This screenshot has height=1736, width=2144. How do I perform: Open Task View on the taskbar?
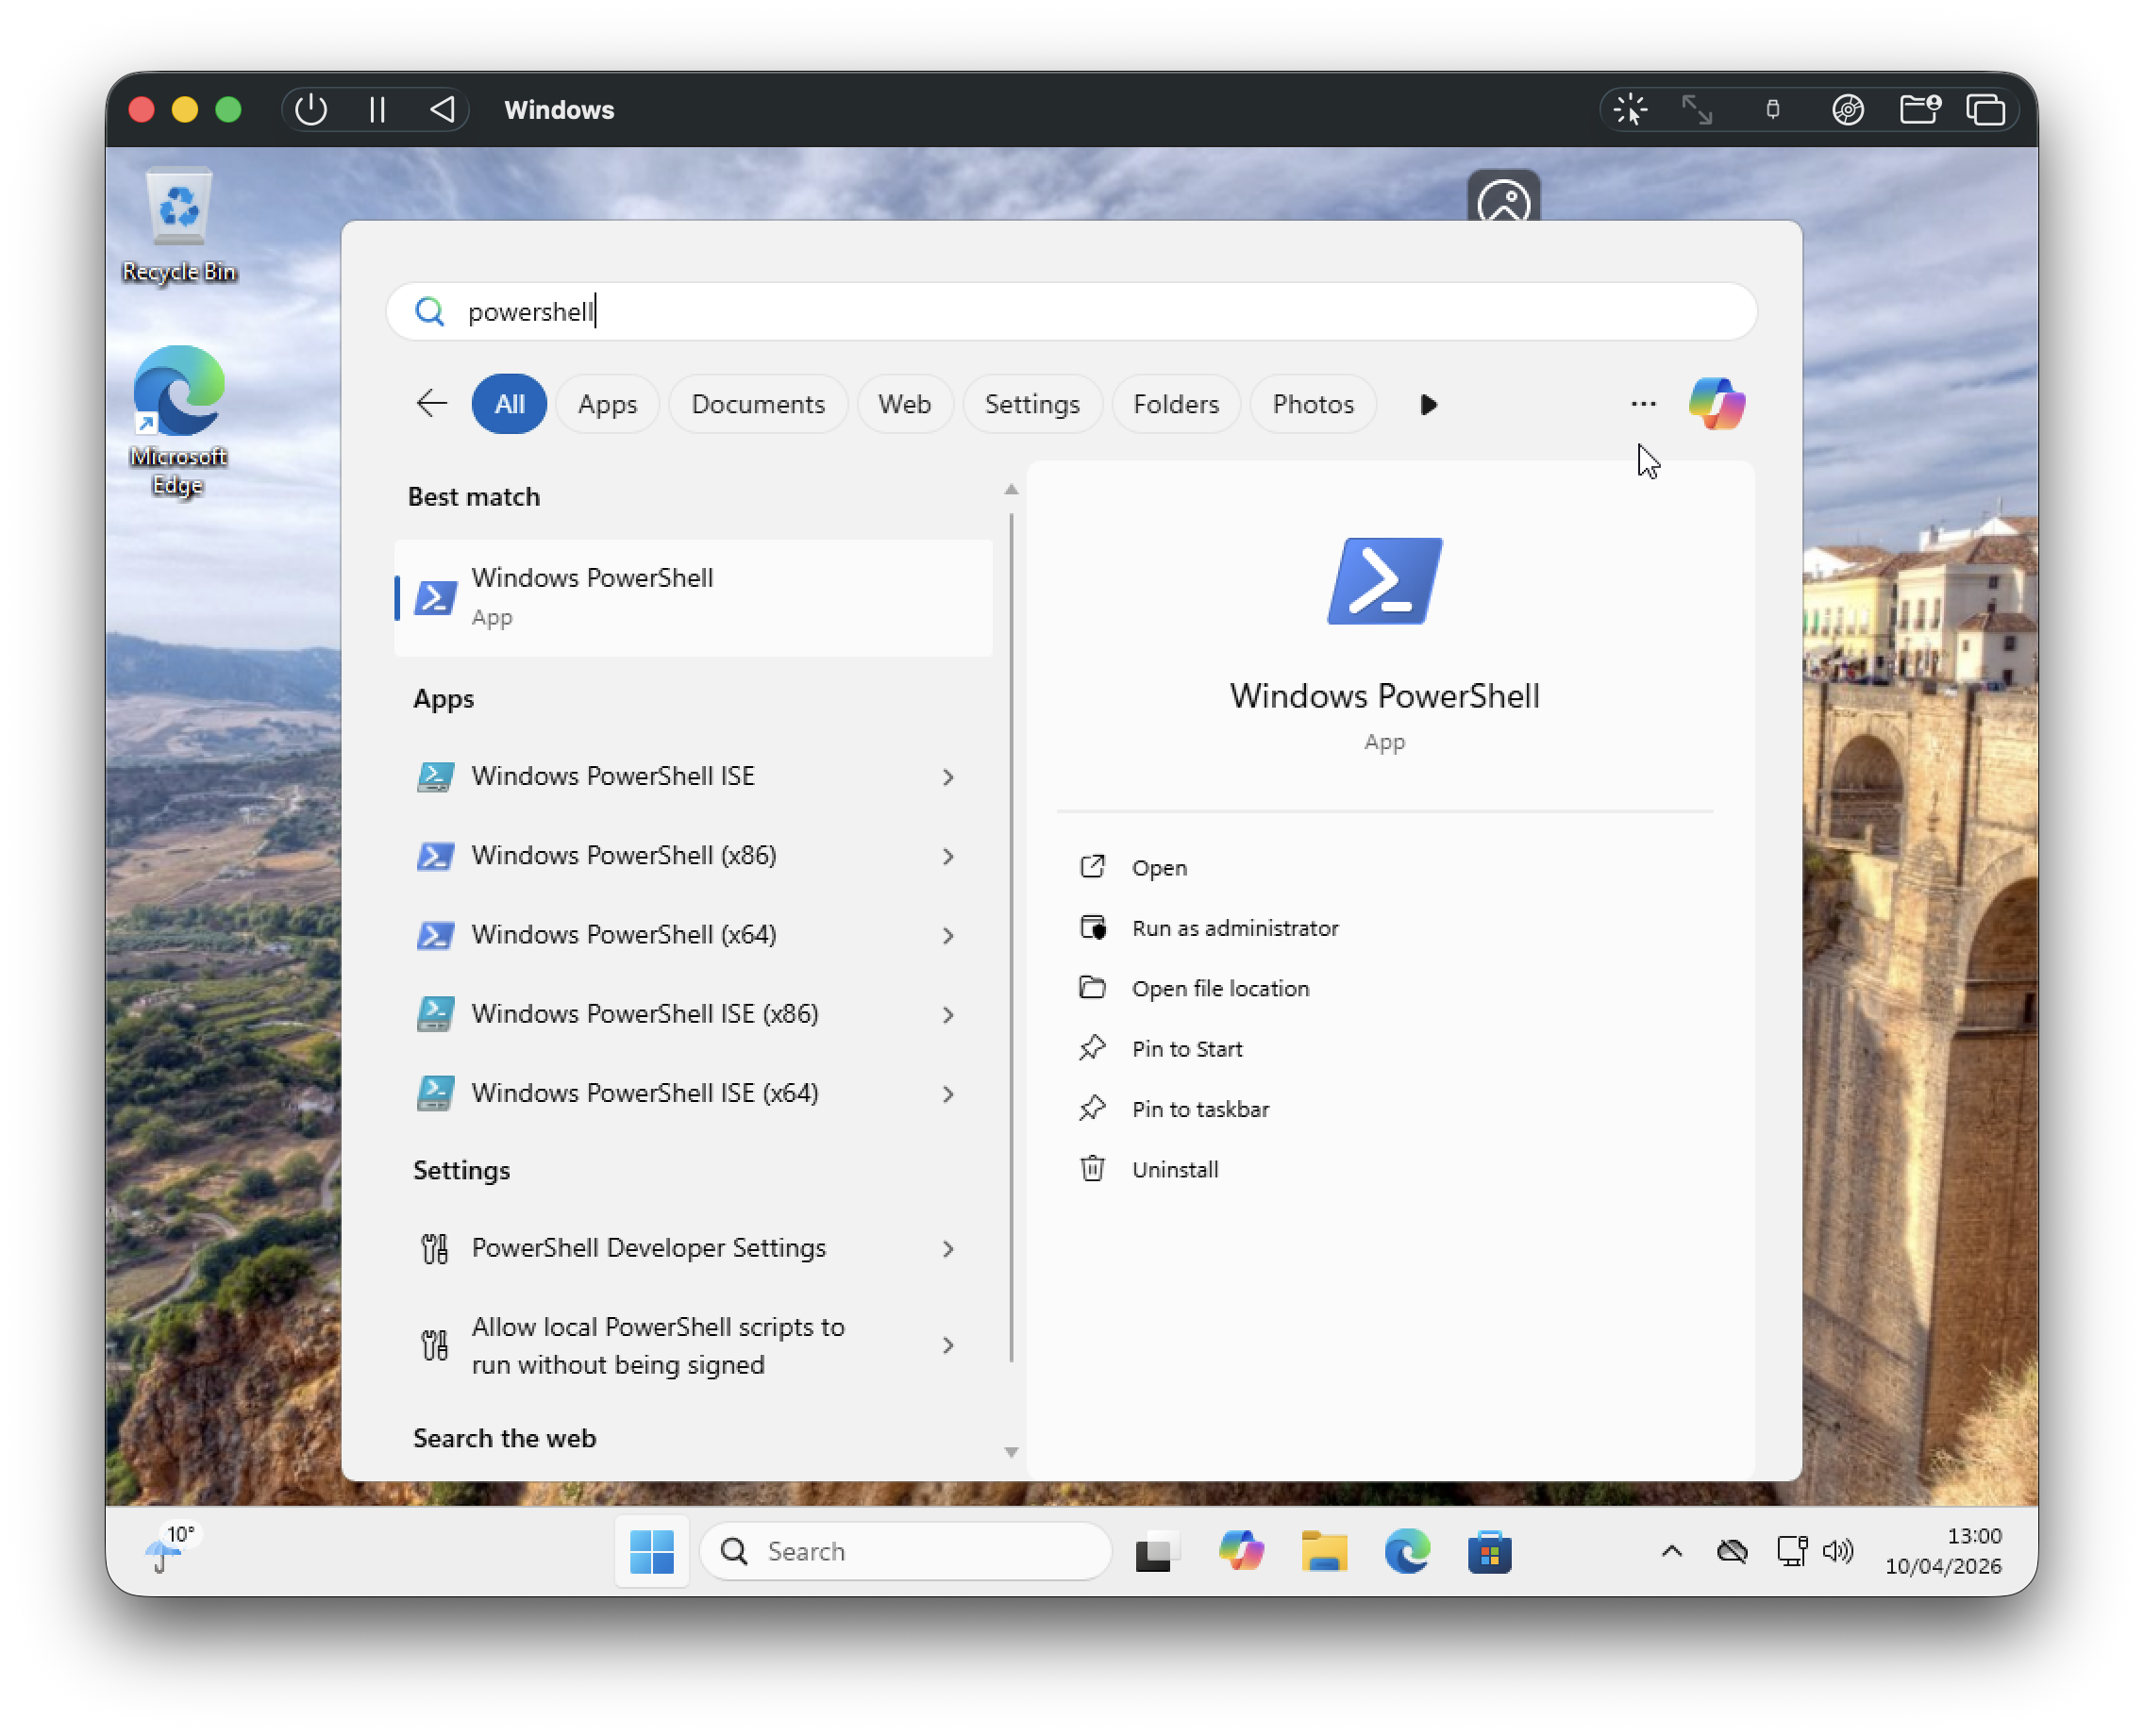(x=1156, y=1551)
